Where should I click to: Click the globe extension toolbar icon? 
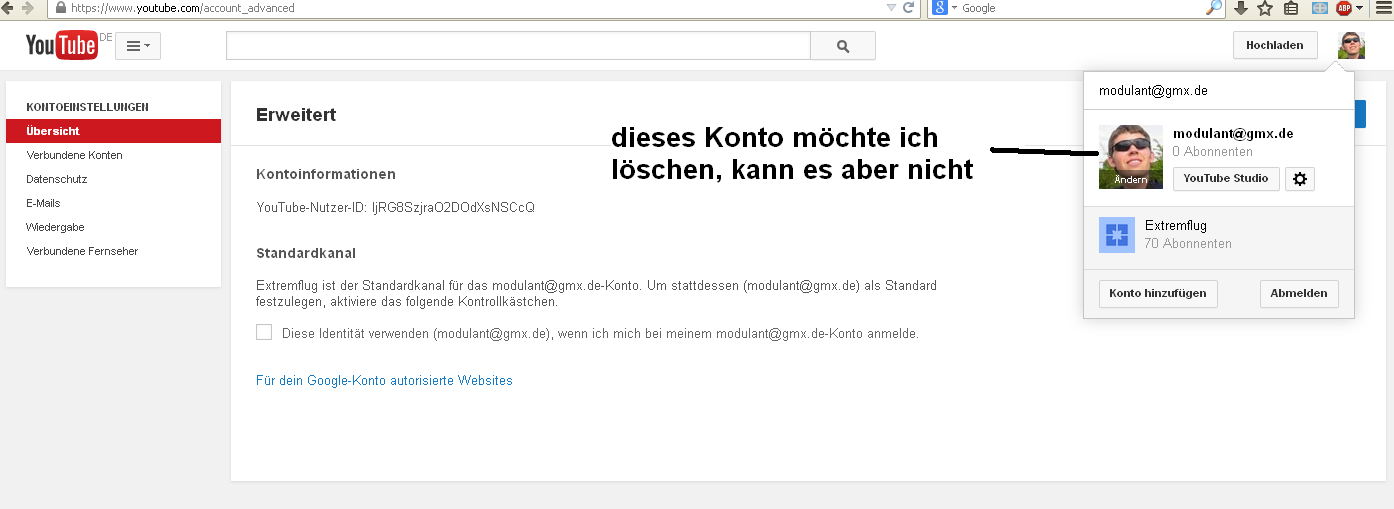(x=1320, y=8)
